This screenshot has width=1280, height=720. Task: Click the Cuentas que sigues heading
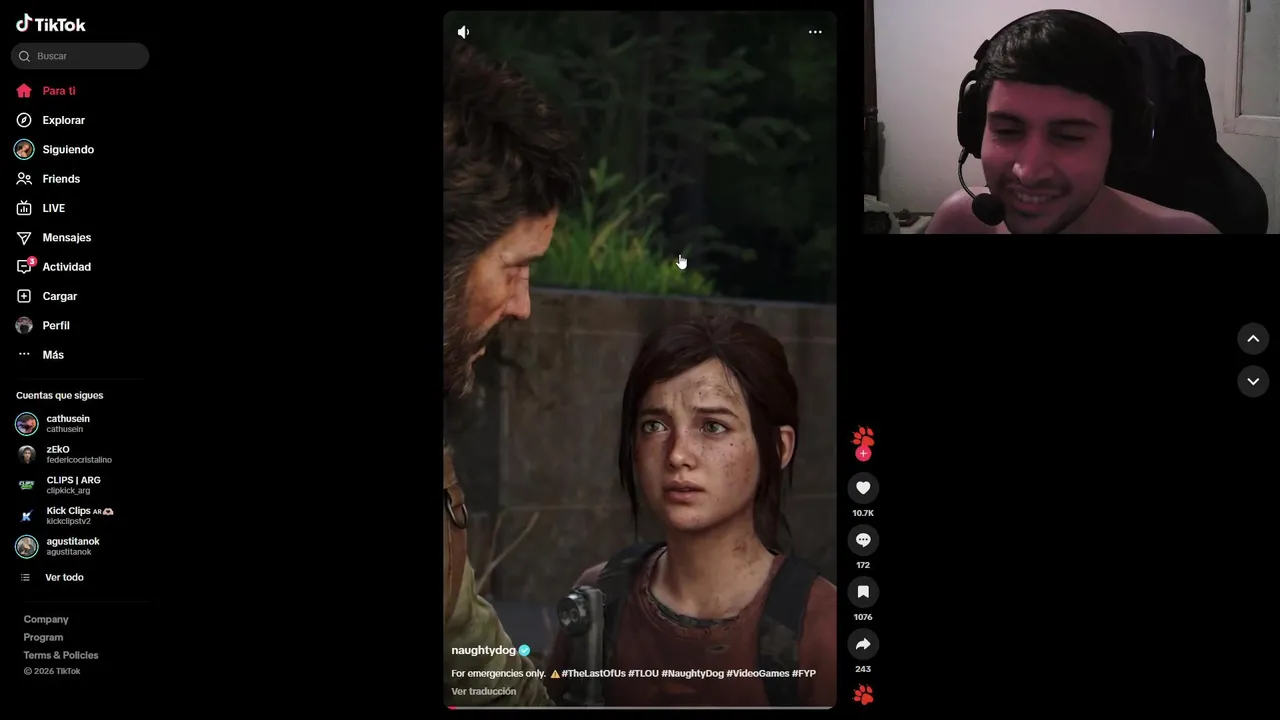[x=59, y=395]
